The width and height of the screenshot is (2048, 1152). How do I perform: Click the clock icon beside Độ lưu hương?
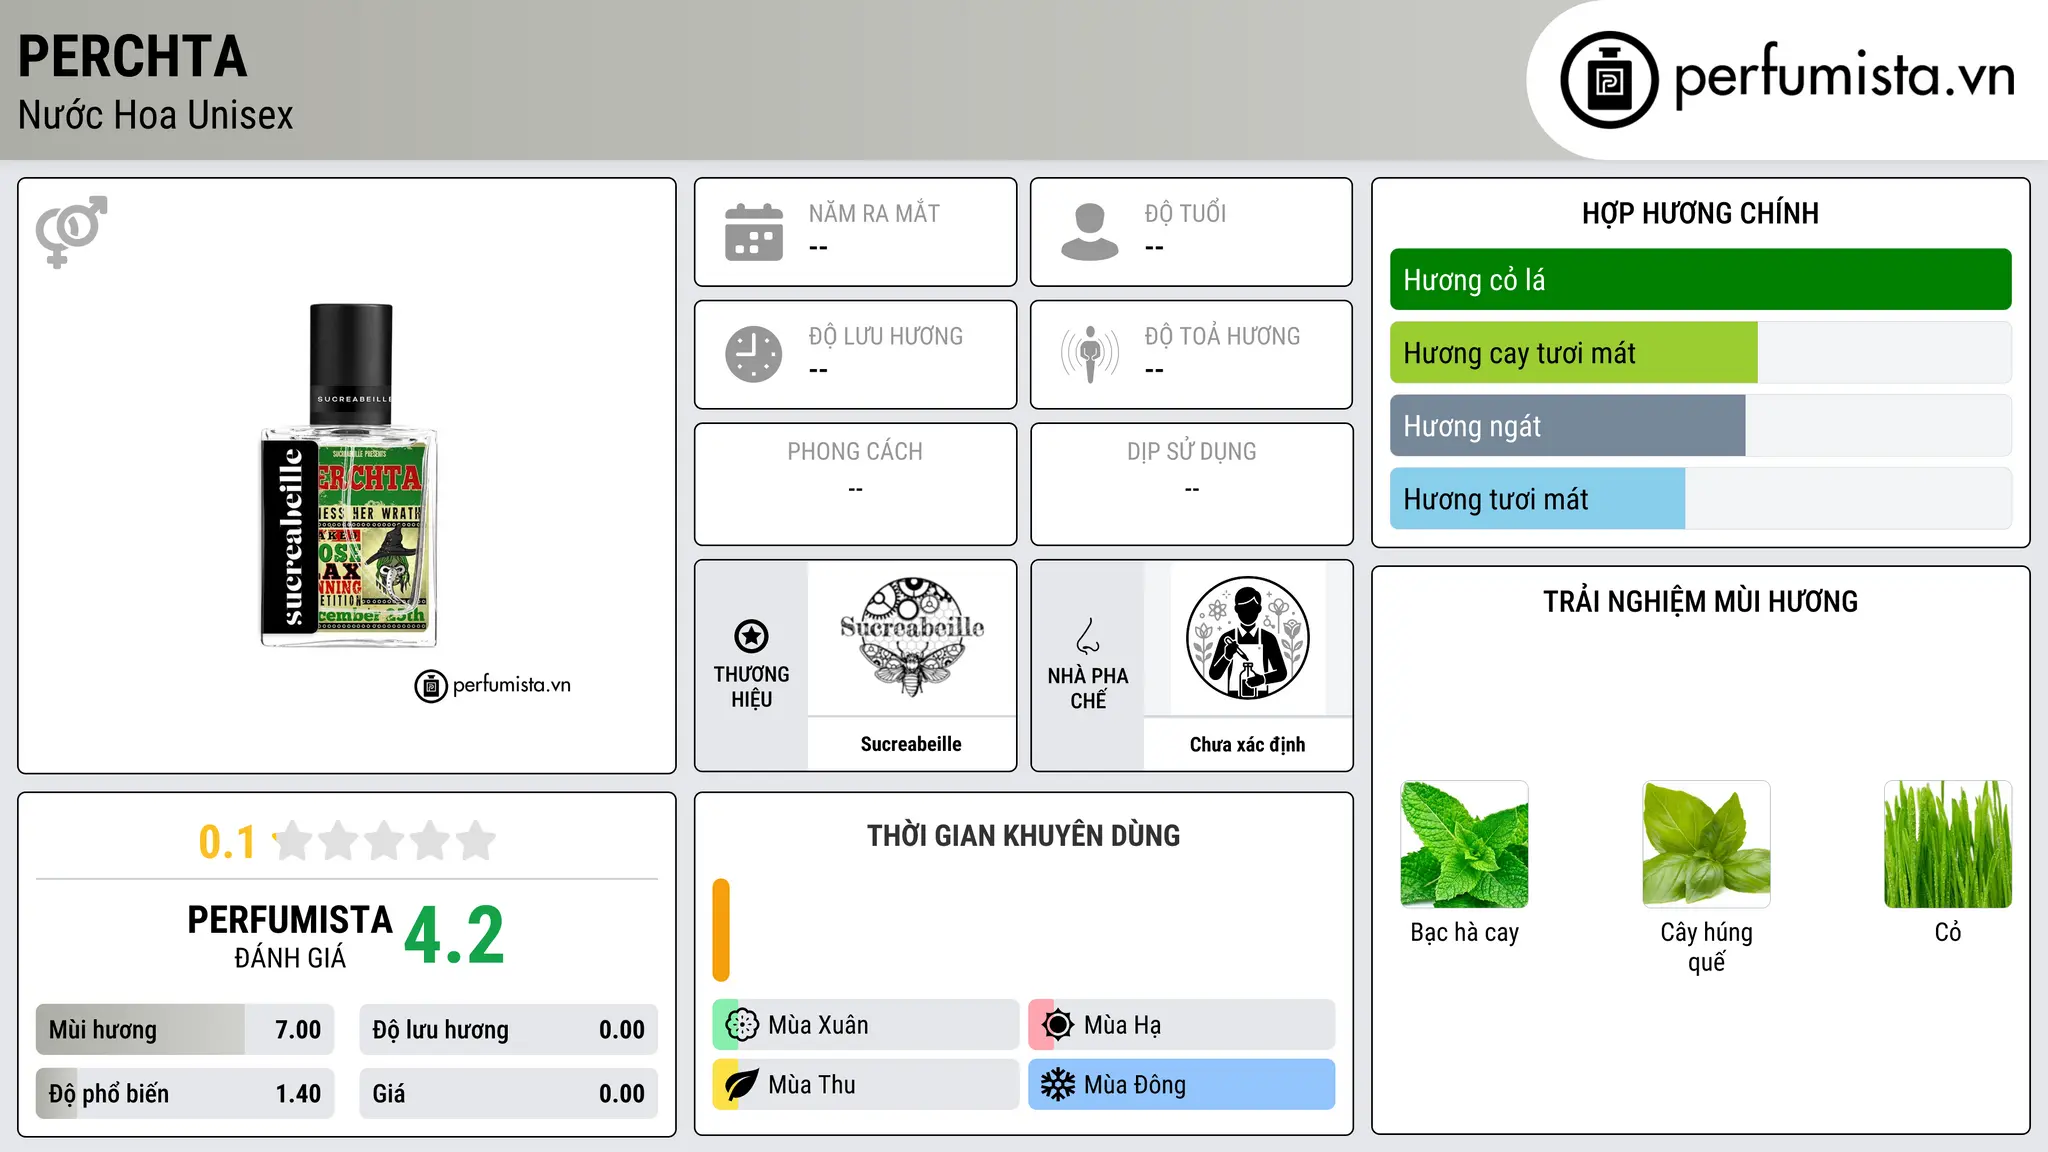(x=754, y=354)
